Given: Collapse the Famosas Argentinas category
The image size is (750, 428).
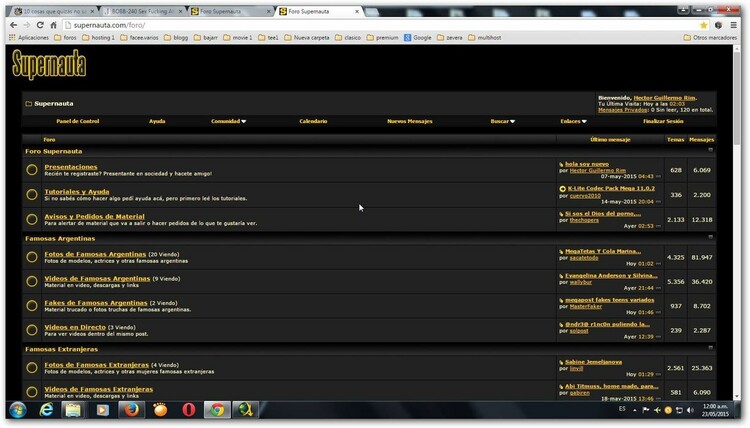Looking at the screenshot, I should click(711, 237).
